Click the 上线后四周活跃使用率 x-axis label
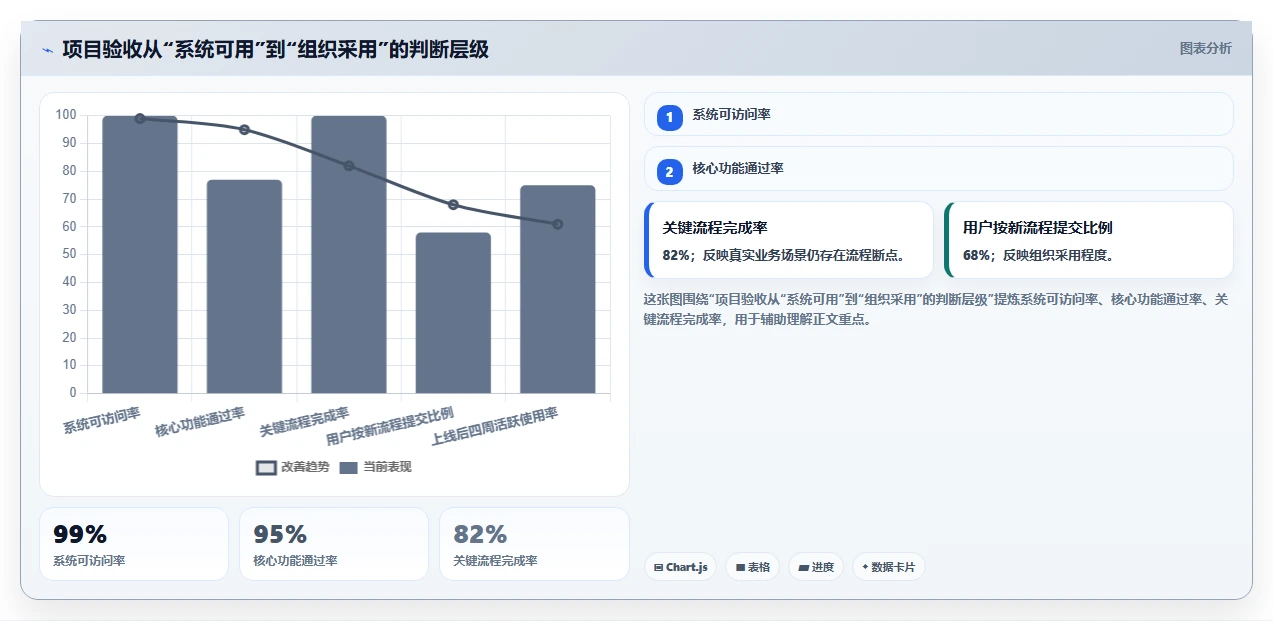This screenshot has height=621, width=1273. (x=495, y=427)
